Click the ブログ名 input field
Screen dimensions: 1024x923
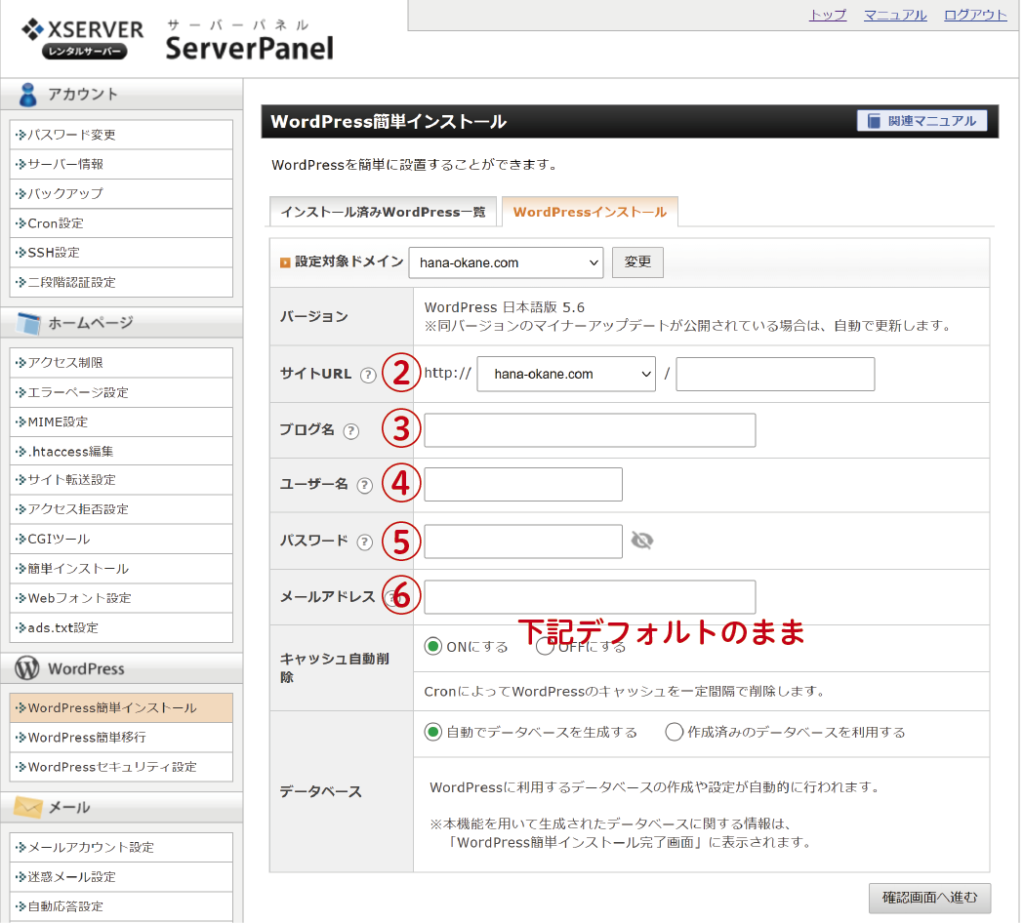coord(590,430)
